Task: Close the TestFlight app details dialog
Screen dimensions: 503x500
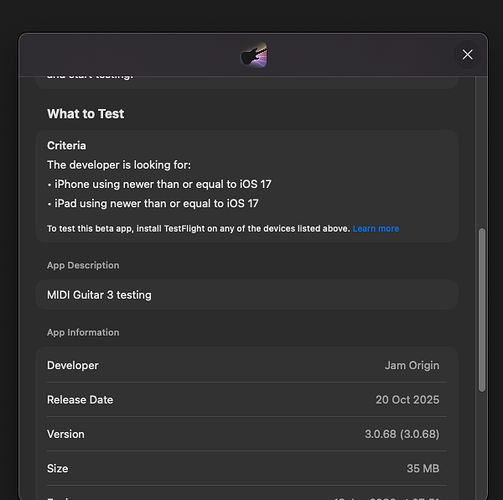Action: [x=467, y=54]
